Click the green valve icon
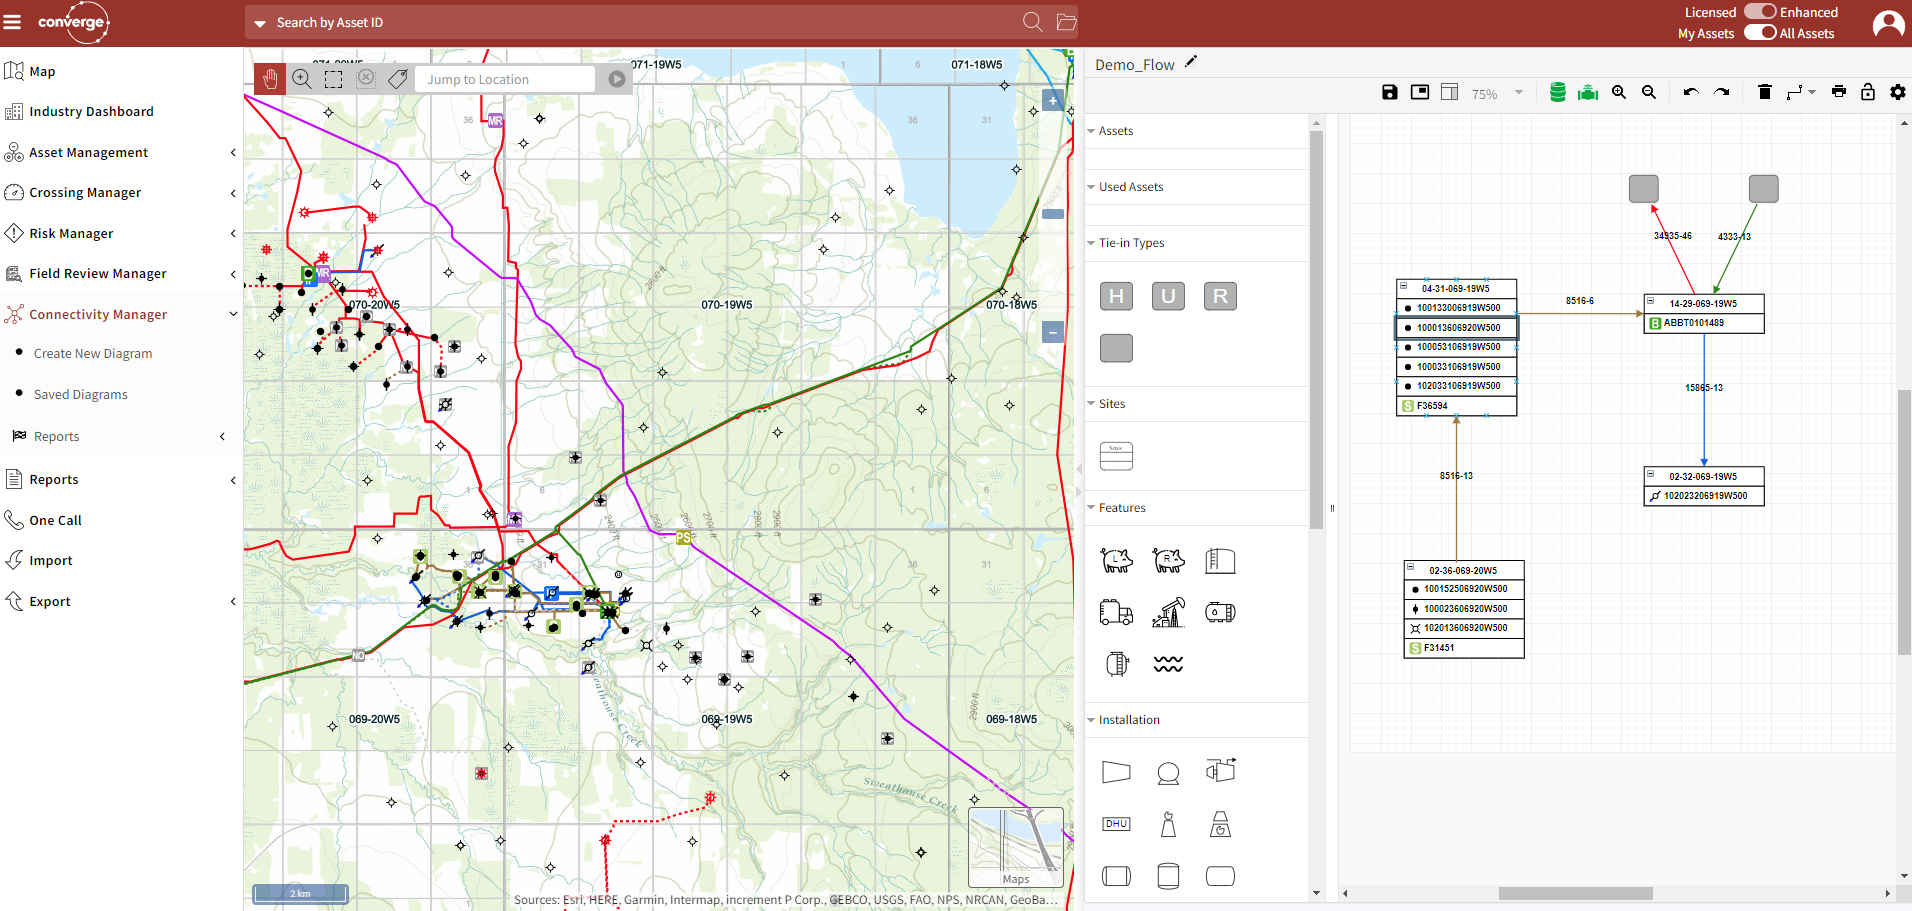1912x911 pixels. point(1588,92)
